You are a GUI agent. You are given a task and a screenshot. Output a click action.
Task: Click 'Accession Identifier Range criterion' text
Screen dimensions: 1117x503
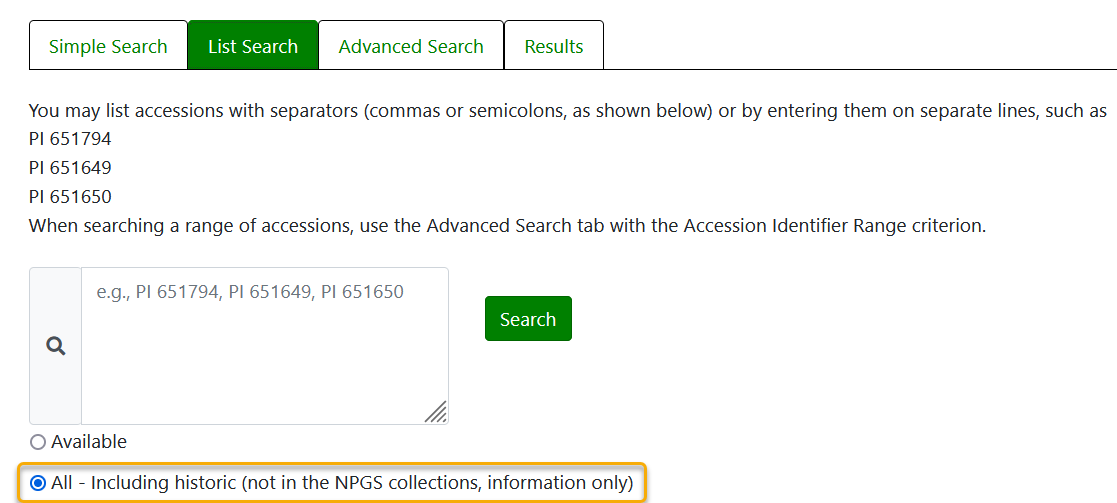(x=834, y=227)
